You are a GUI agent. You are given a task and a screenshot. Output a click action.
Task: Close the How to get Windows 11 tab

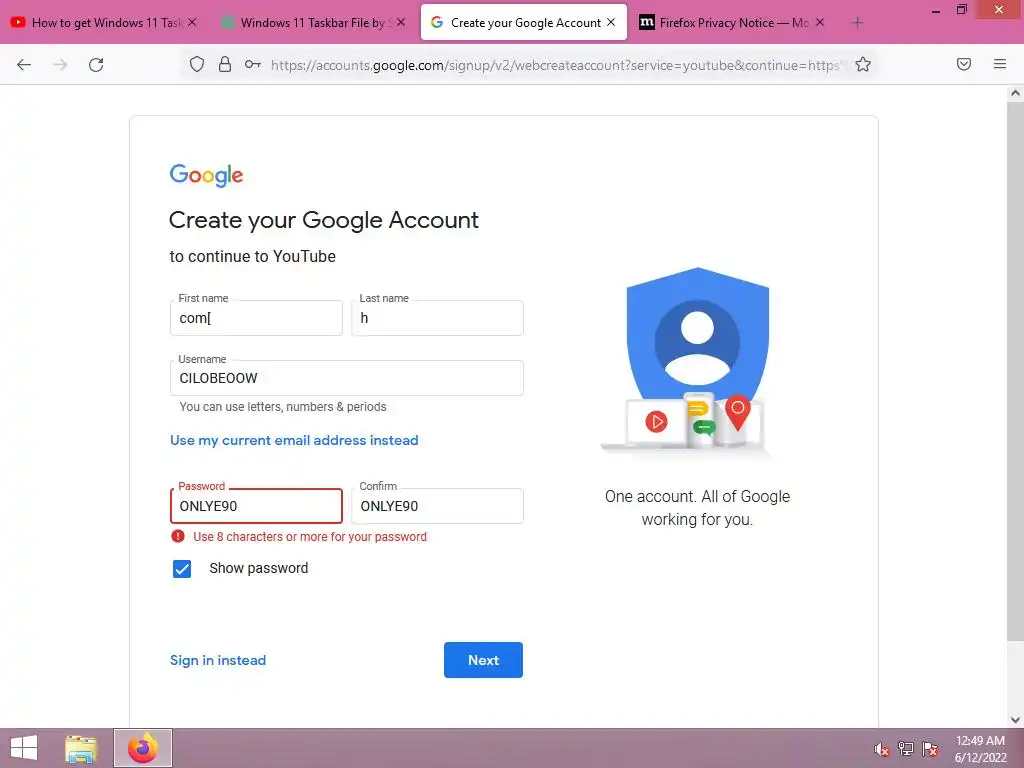click(x=192, y=22)
